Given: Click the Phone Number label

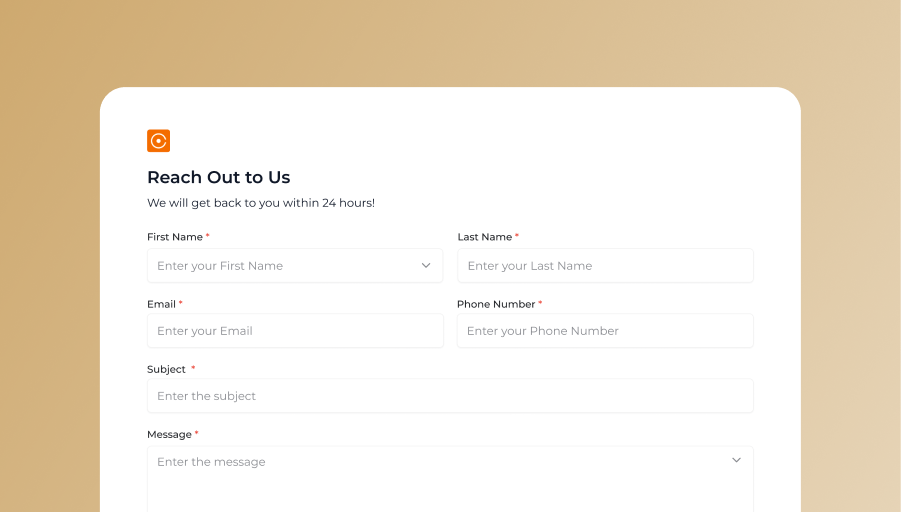Looking at the screenshot, I should click(496, 304).
